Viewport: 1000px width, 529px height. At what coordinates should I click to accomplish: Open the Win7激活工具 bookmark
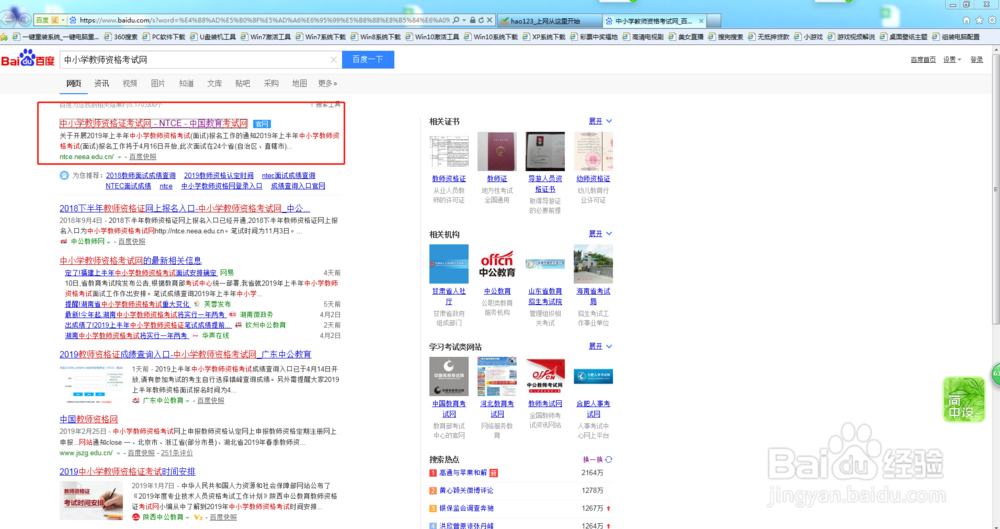pyautogui.click(x=265, y=37)
